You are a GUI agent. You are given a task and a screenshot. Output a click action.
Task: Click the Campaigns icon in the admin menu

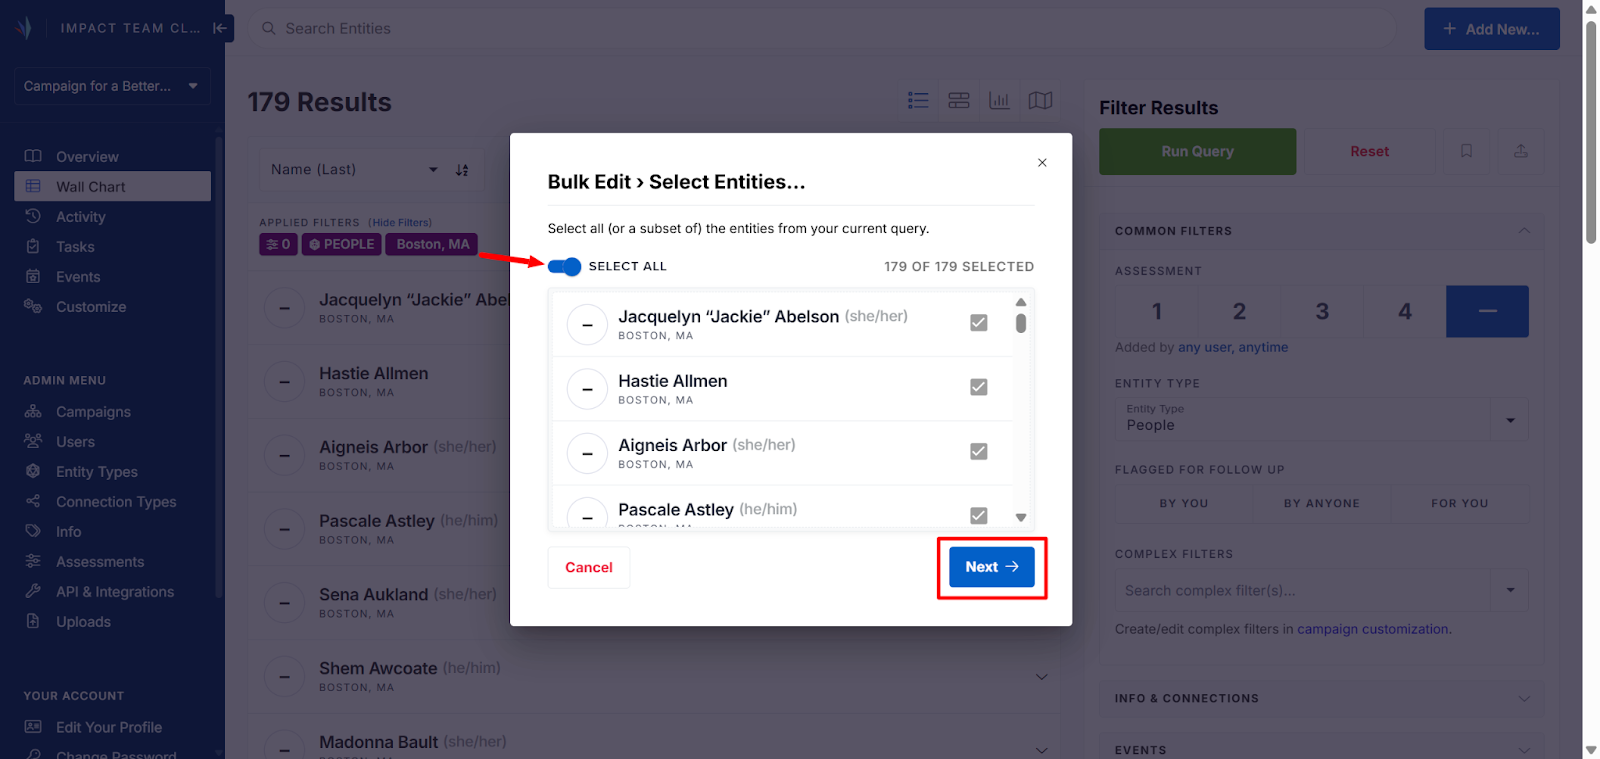(x=33, y=411)
